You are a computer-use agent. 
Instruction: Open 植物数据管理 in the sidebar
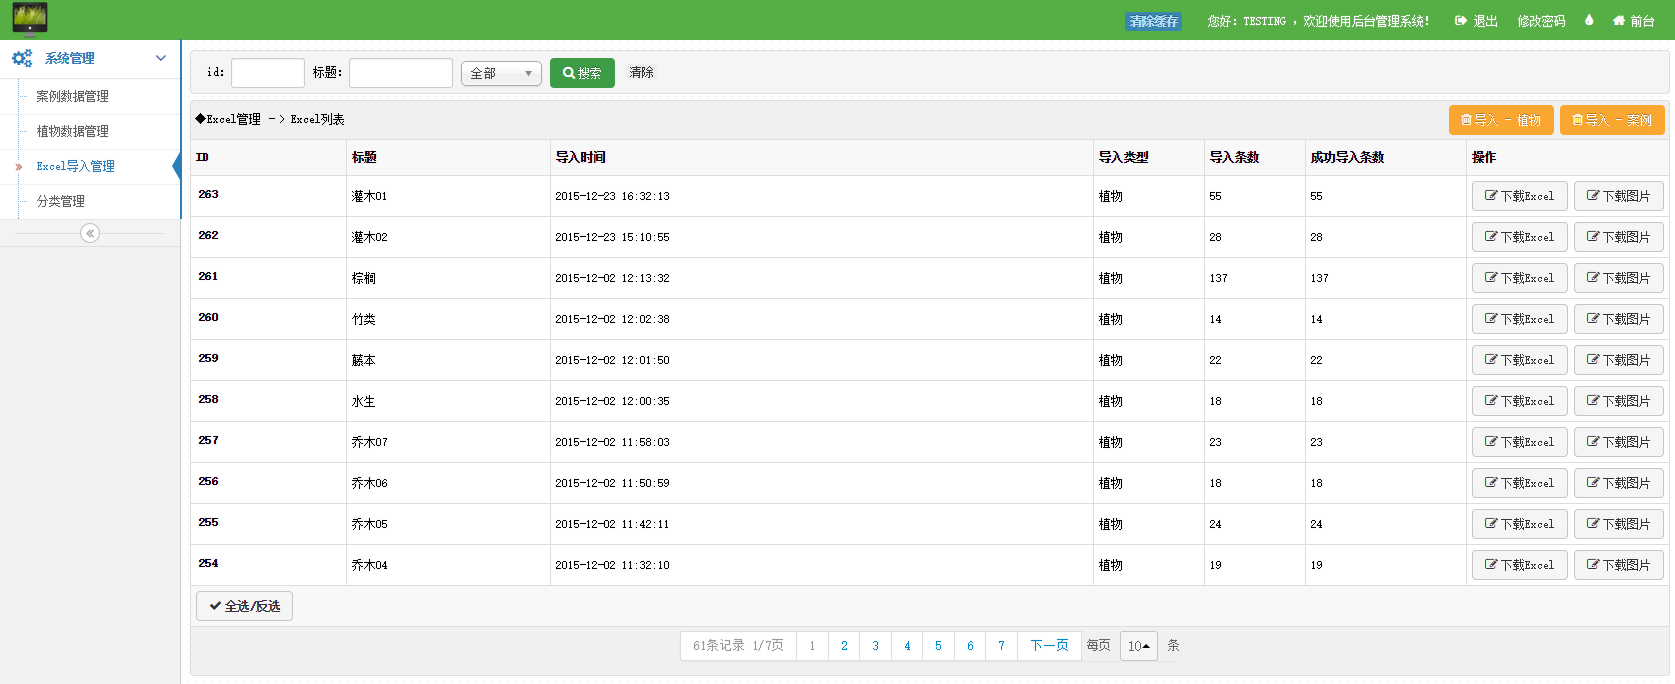[x=73, y=131]
